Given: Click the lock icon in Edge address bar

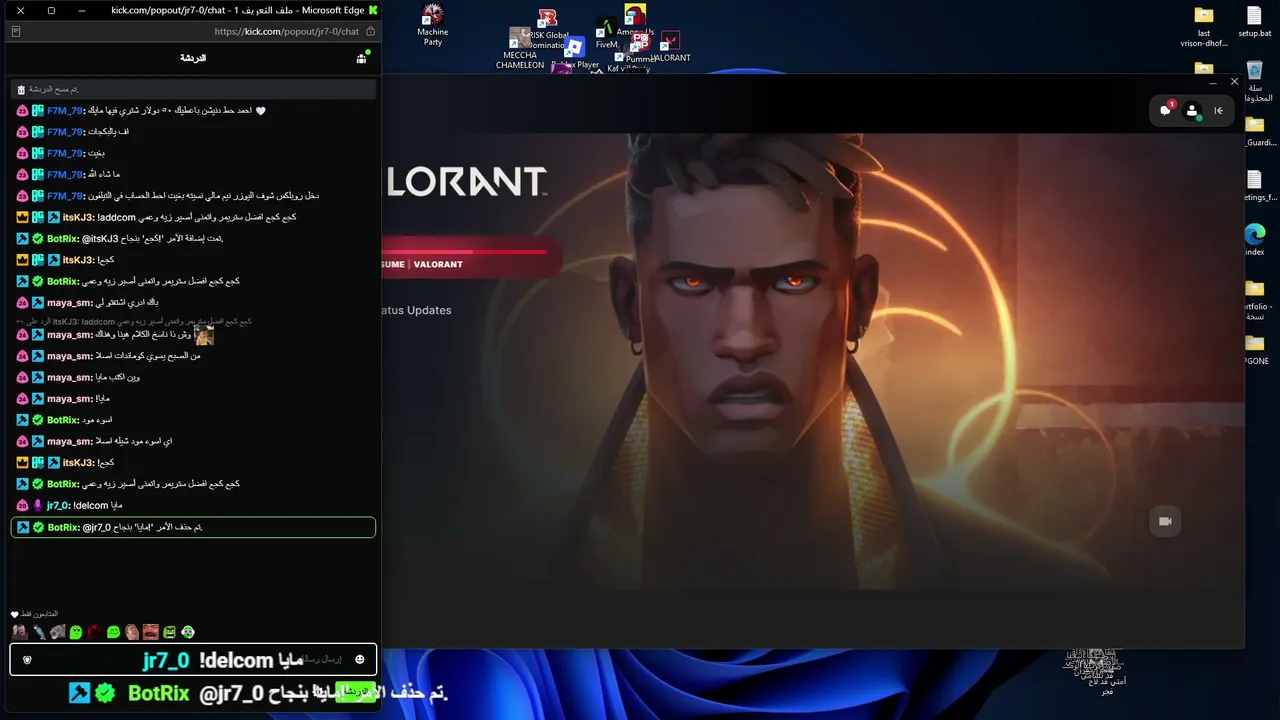Looking at the screenshot, I should [x=371, y=31].
